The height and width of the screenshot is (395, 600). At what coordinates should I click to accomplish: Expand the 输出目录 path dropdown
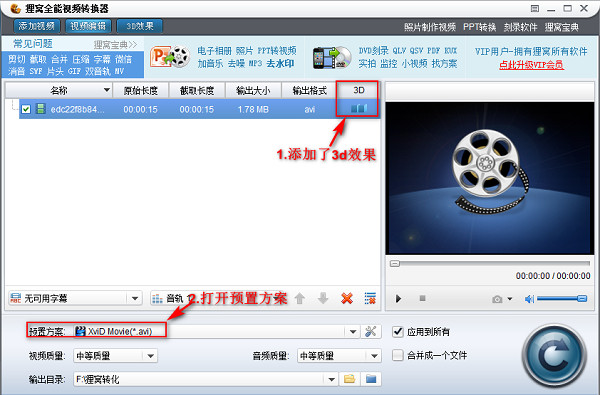[332, 379]
